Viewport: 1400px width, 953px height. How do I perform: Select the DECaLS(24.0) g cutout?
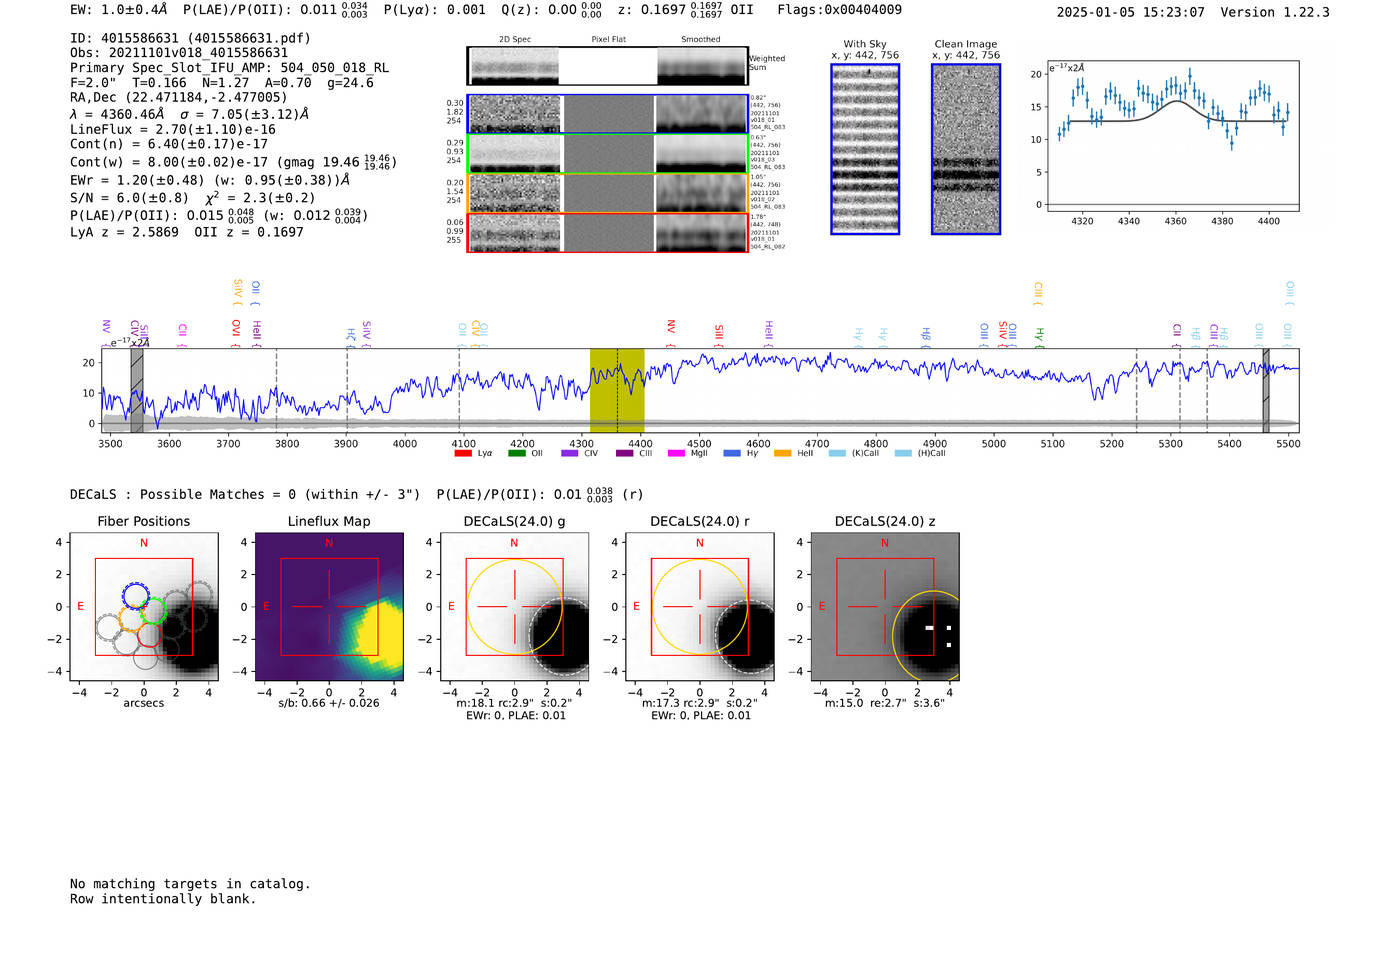(x=514, y=607)
